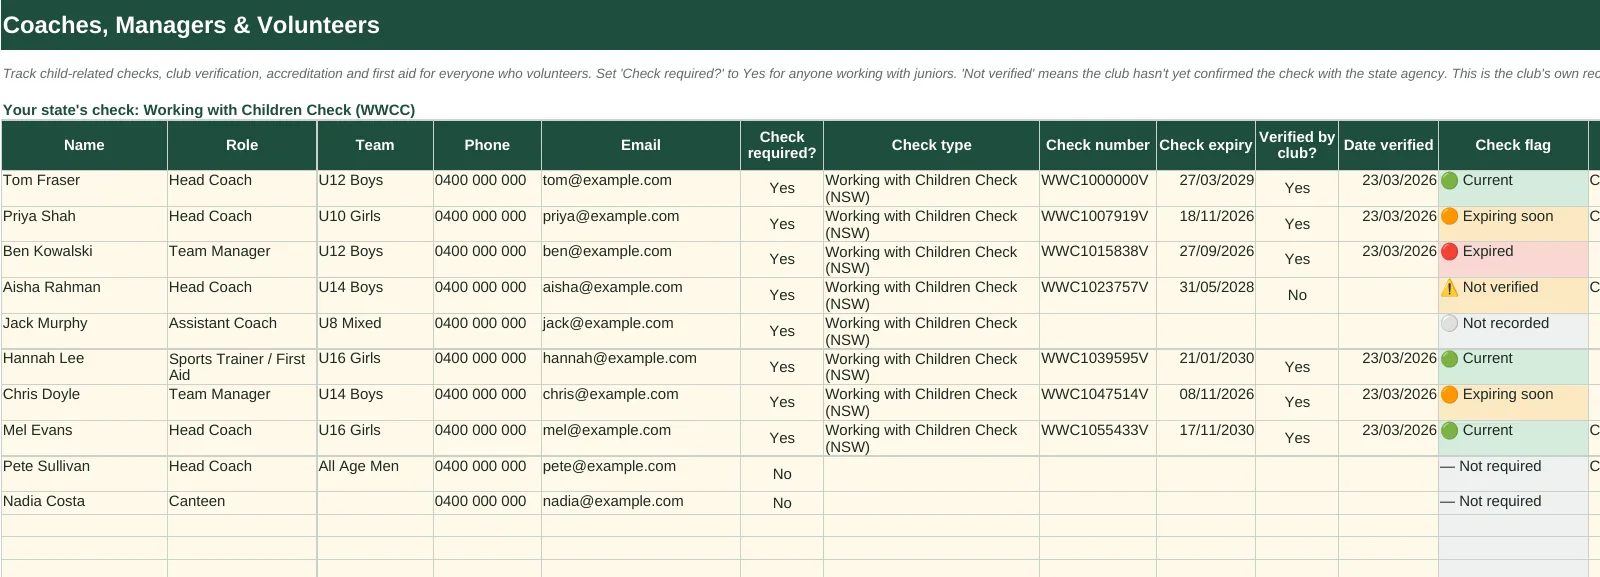Click the Ben Kowalski name cell
Image resolution: width=1600 pixels, height=577 pixels.
(84, 259)
